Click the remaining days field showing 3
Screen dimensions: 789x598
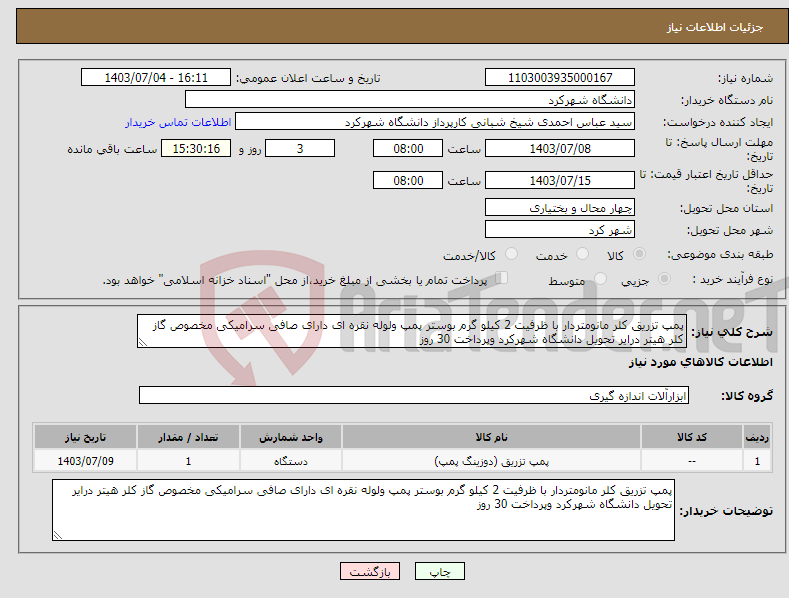pos(300,148)
